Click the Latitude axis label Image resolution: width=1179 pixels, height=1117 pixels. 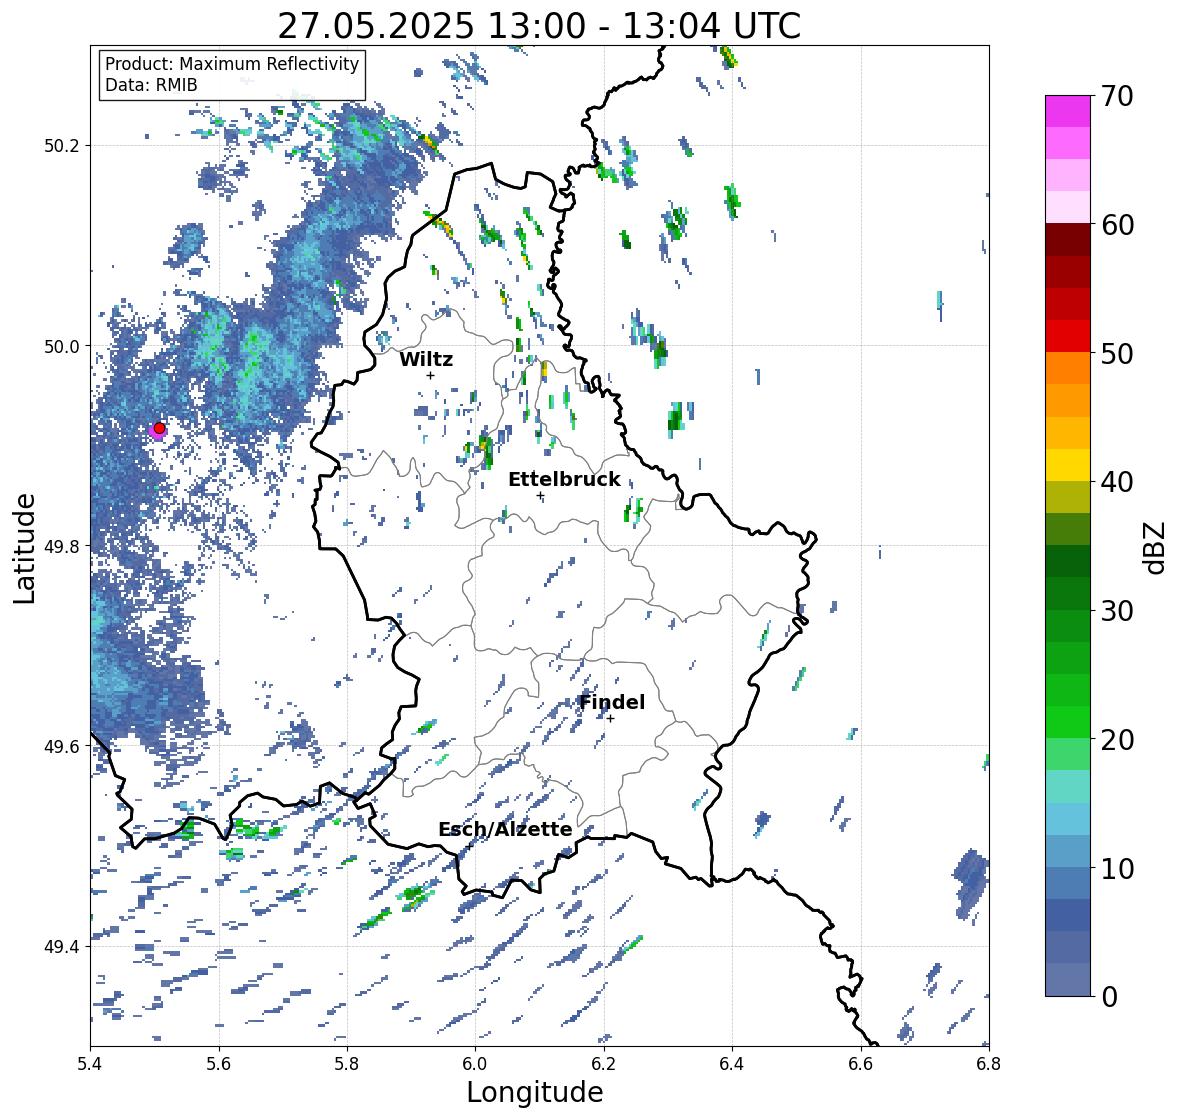click(24, 548)
